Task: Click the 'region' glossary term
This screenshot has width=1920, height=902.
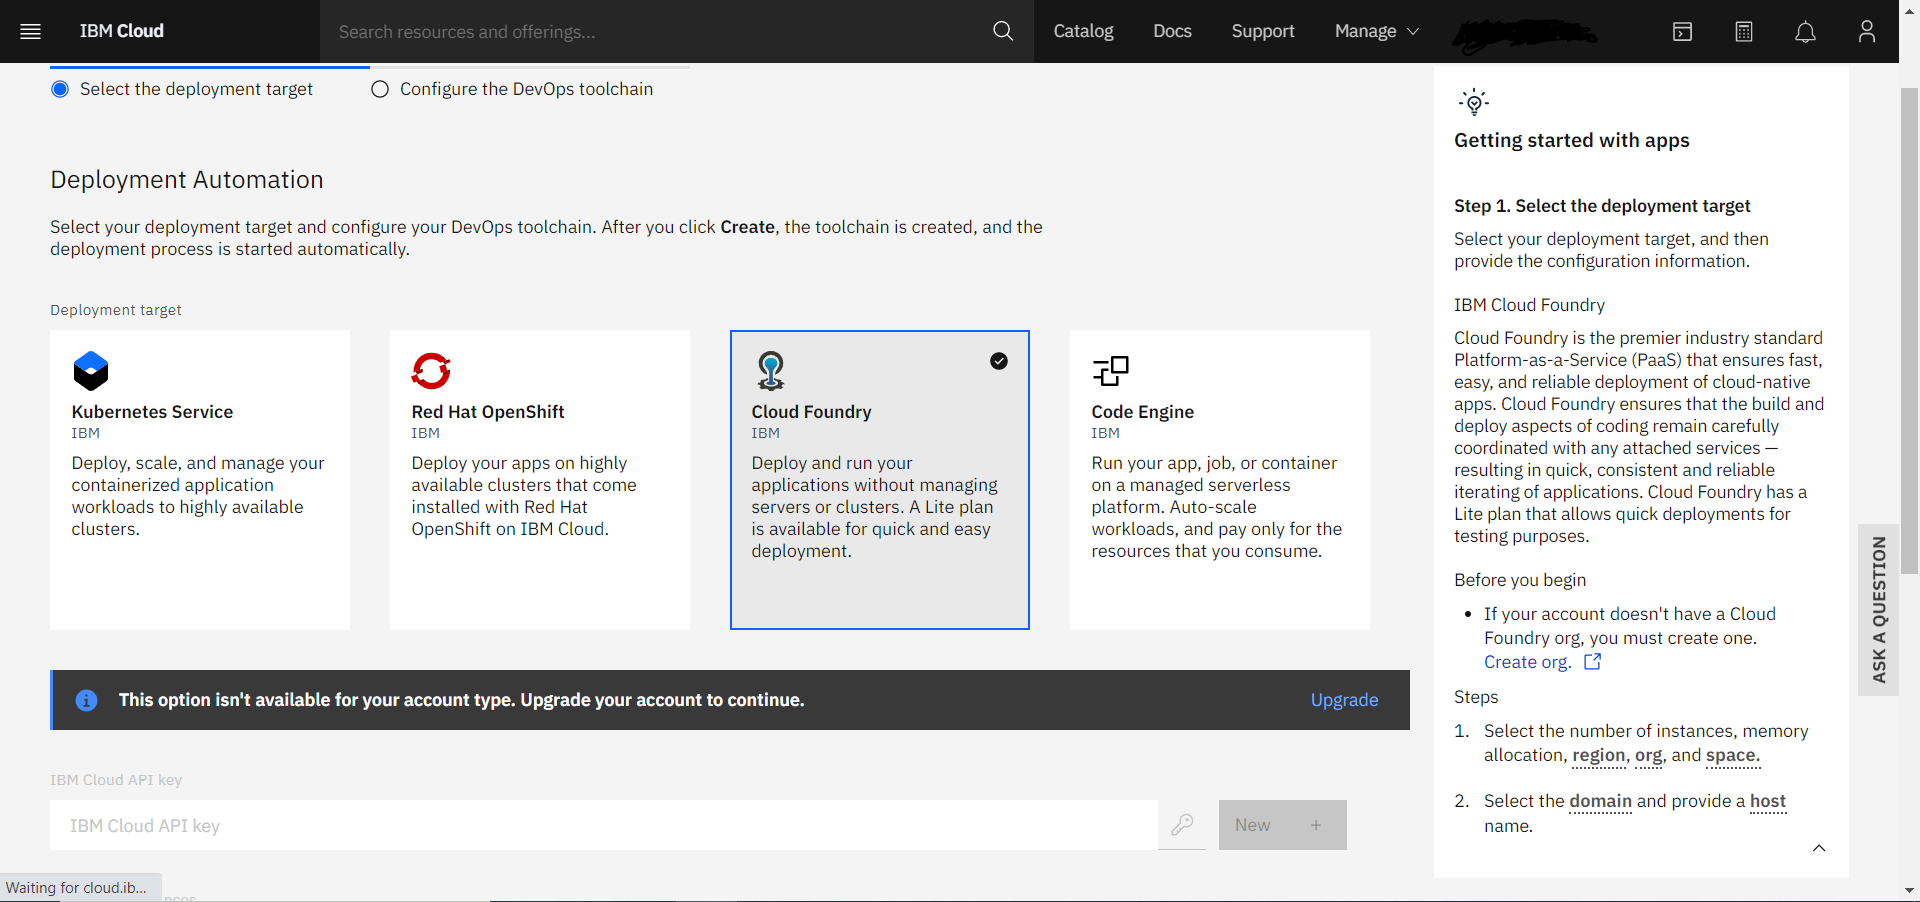Action: [1598, 756]
